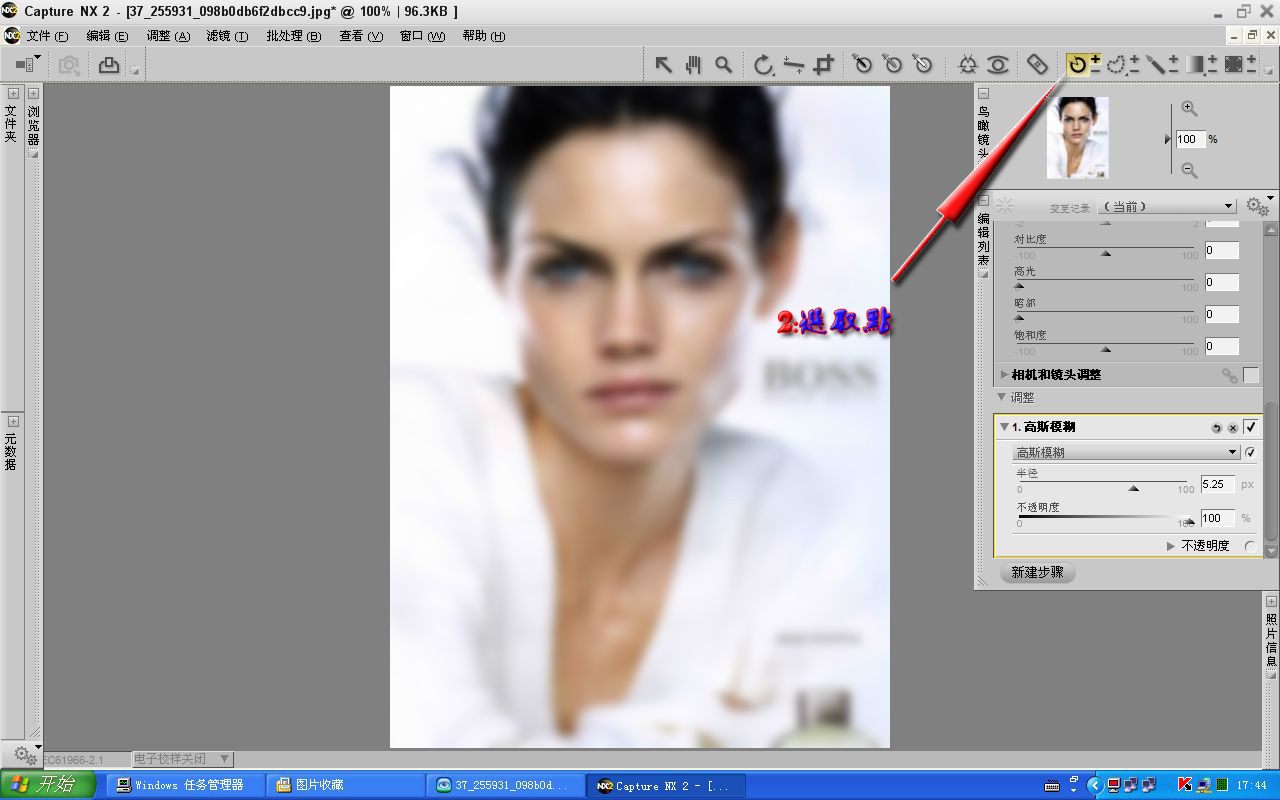Image resolution: width=1280 pixels, height=800 pixels.
Task: Collapse the 调整 section
Action: tap(1002, 397)
